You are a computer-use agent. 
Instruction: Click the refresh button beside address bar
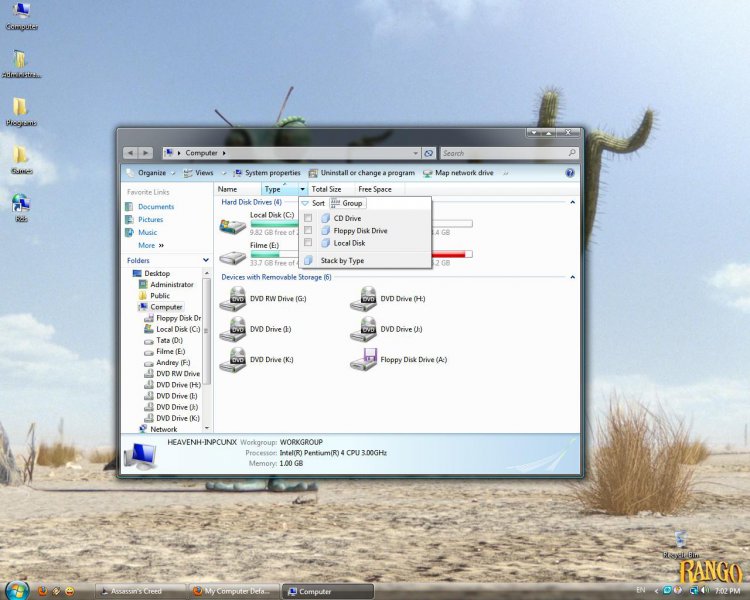pos(429,153)
